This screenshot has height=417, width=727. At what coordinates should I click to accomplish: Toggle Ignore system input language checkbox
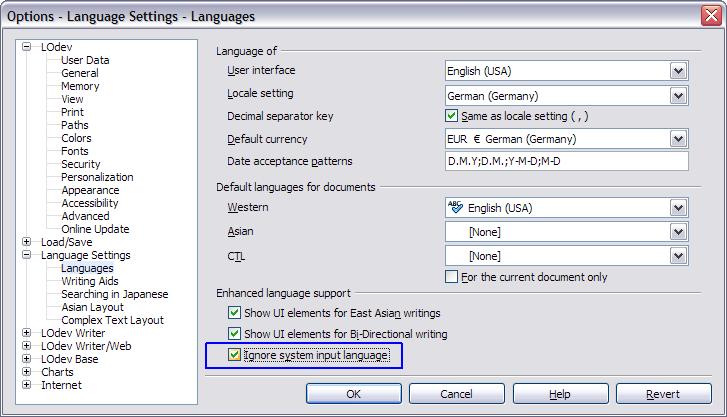point(234,355)
